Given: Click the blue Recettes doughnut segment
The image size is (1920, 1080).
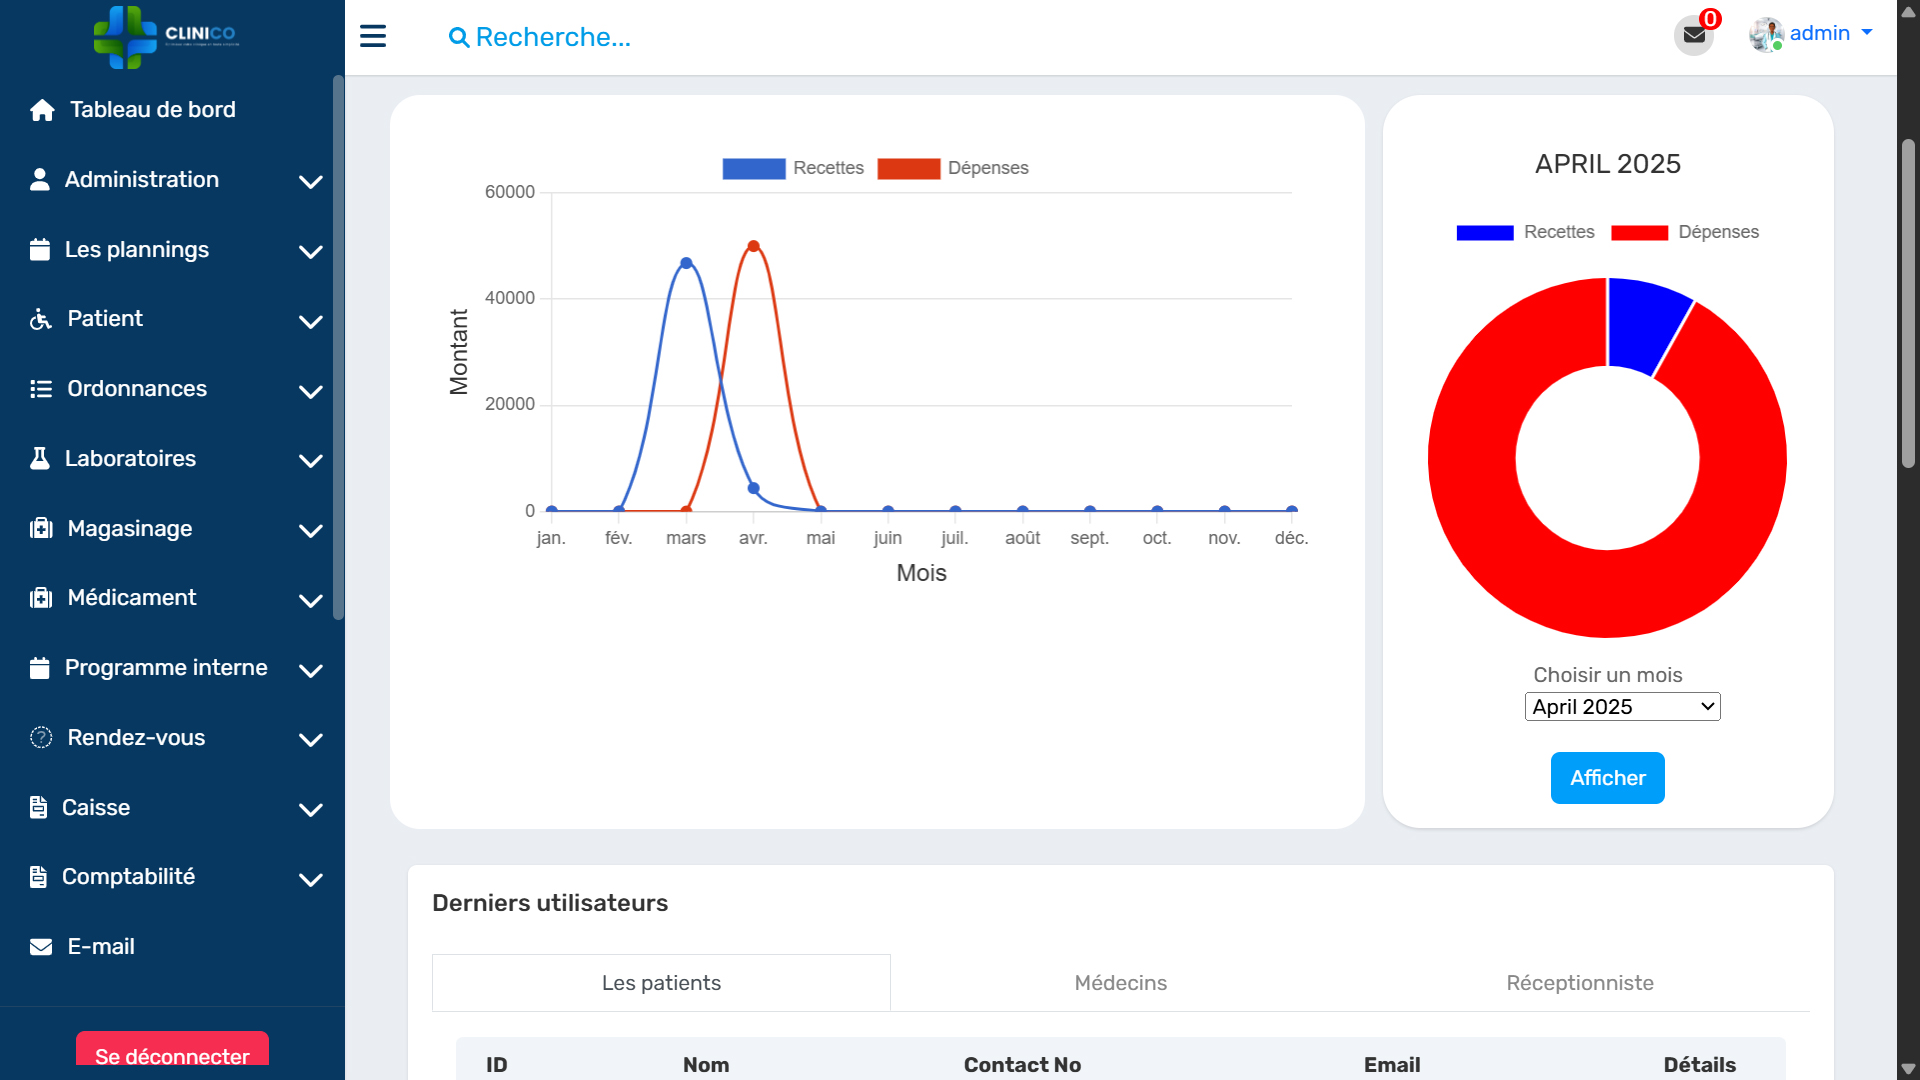Looking at the screenshot, I should (1642, 323).
